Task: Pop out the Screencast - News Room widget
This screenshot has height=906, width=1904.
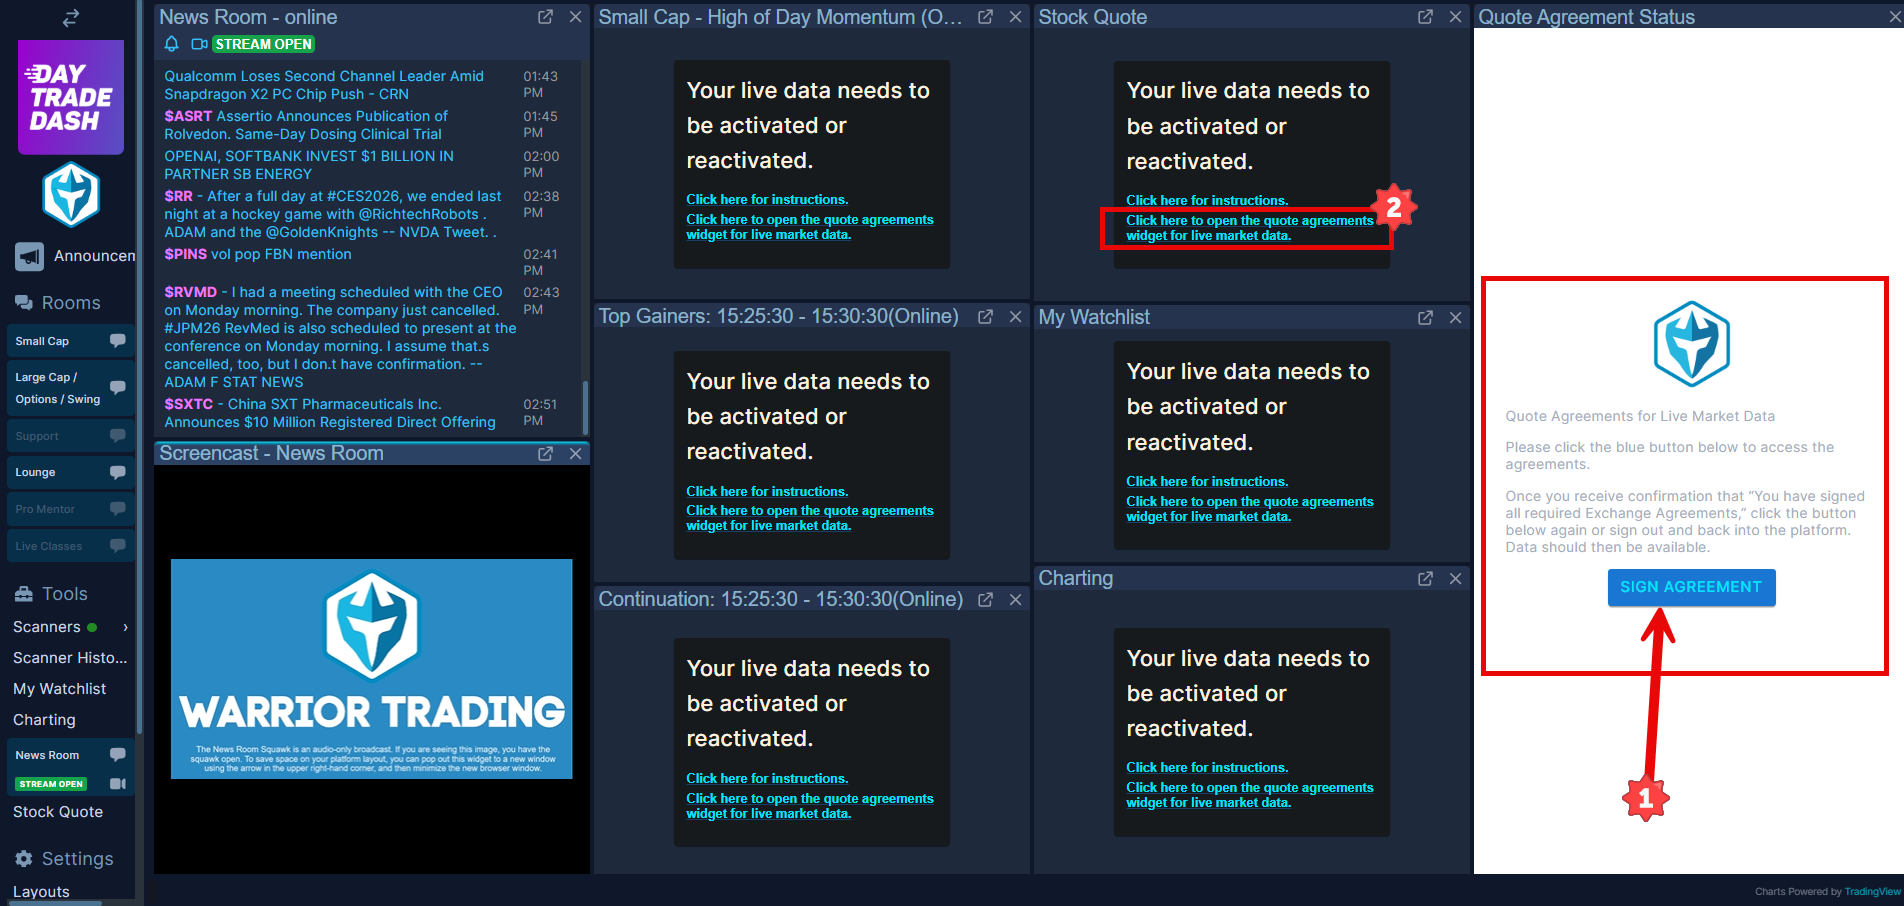Action: click(x=545, y=453)
